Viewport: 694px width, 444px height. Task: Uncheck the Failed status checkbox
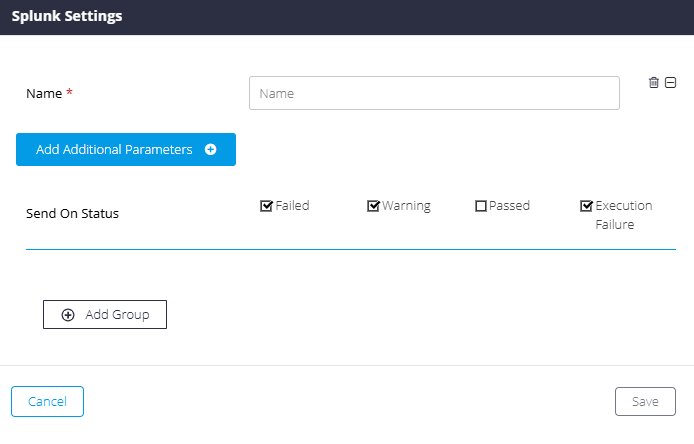pos(266,206)
